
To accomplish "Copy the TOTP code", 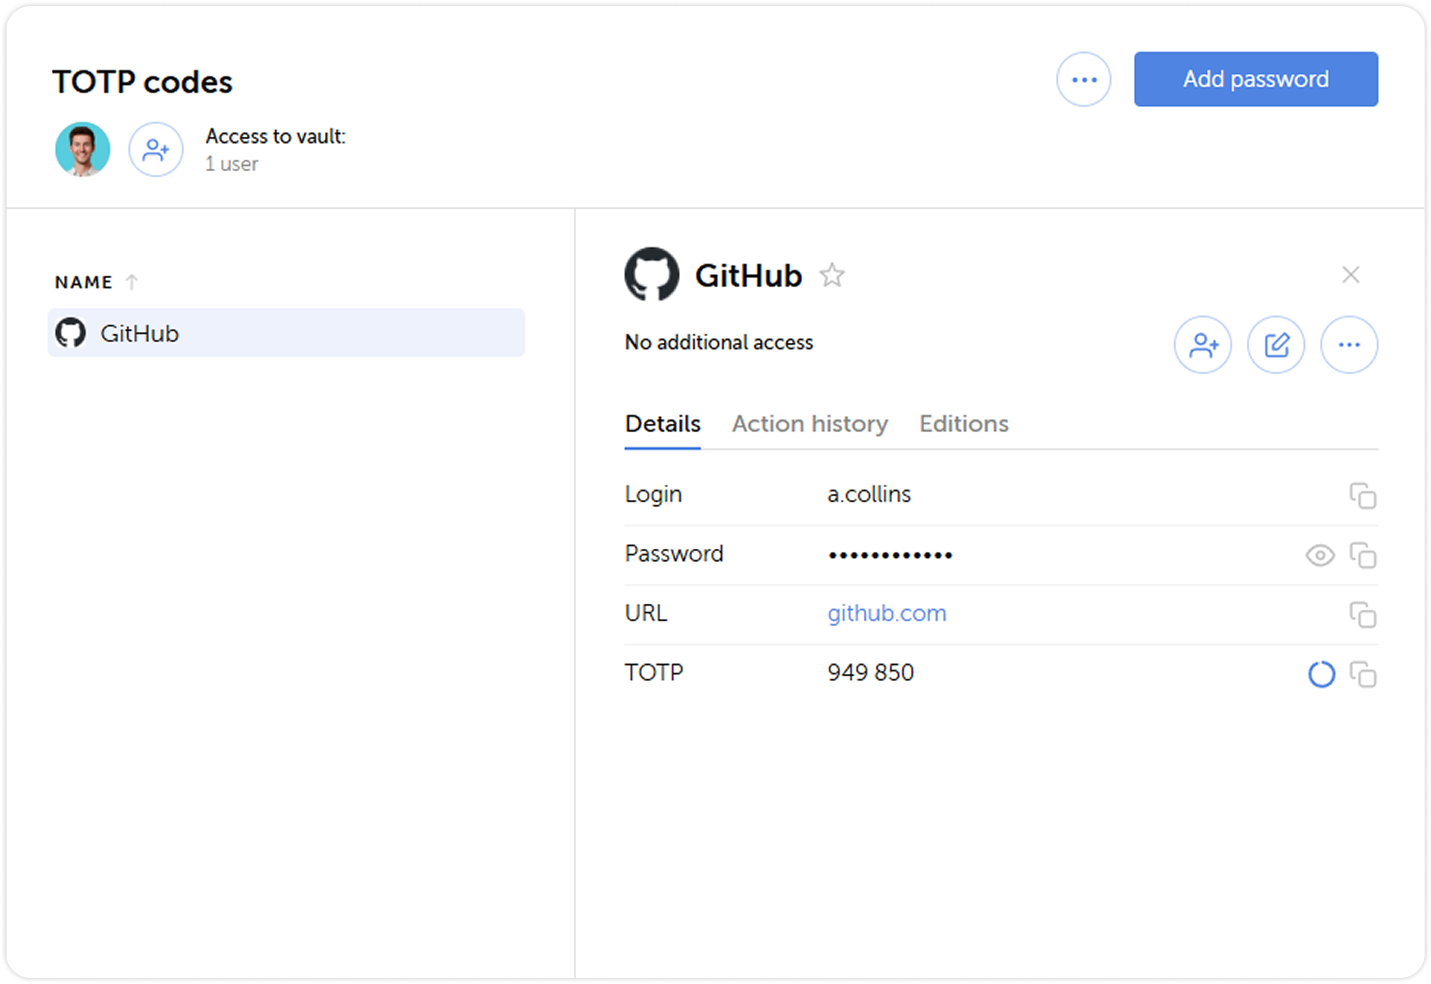I will [1362, 675].
